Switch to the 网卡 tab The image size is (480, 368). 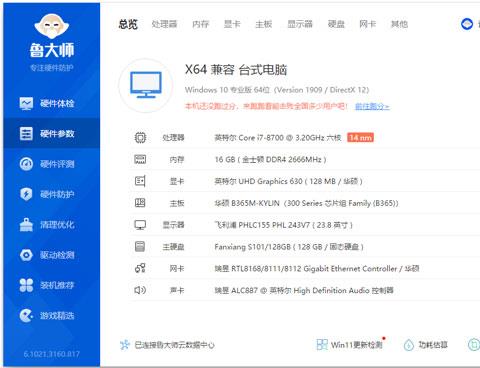click(367, 24)
